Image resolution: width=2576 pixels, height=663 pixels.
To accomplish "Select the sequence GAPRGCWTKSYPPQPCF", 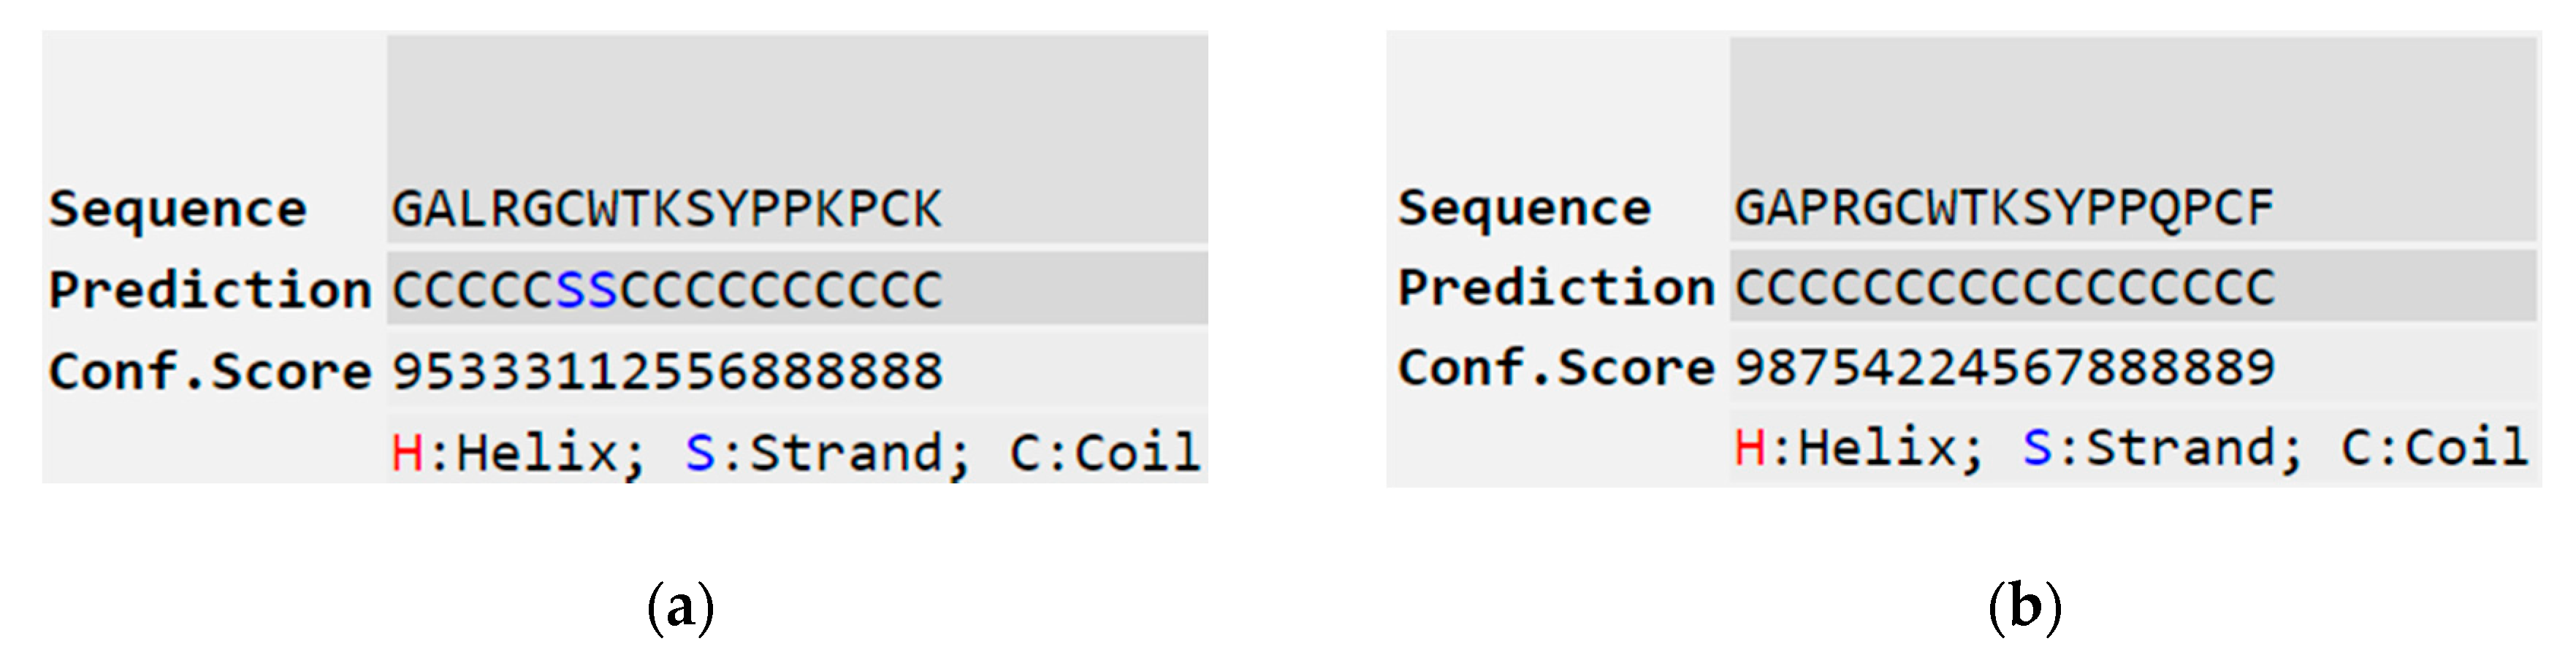I will click(x=2004, y=208).
